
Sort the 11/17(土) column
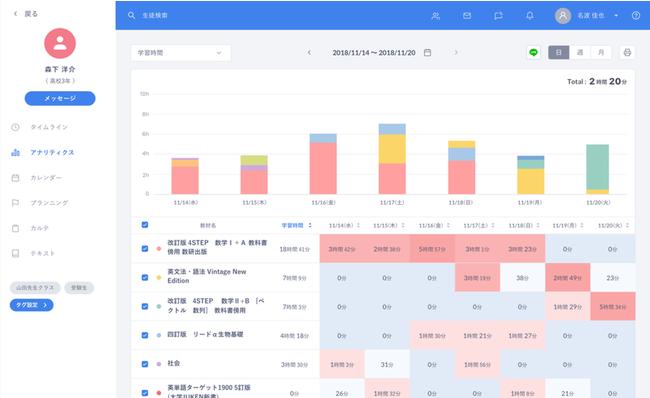[x=493, y=226]
